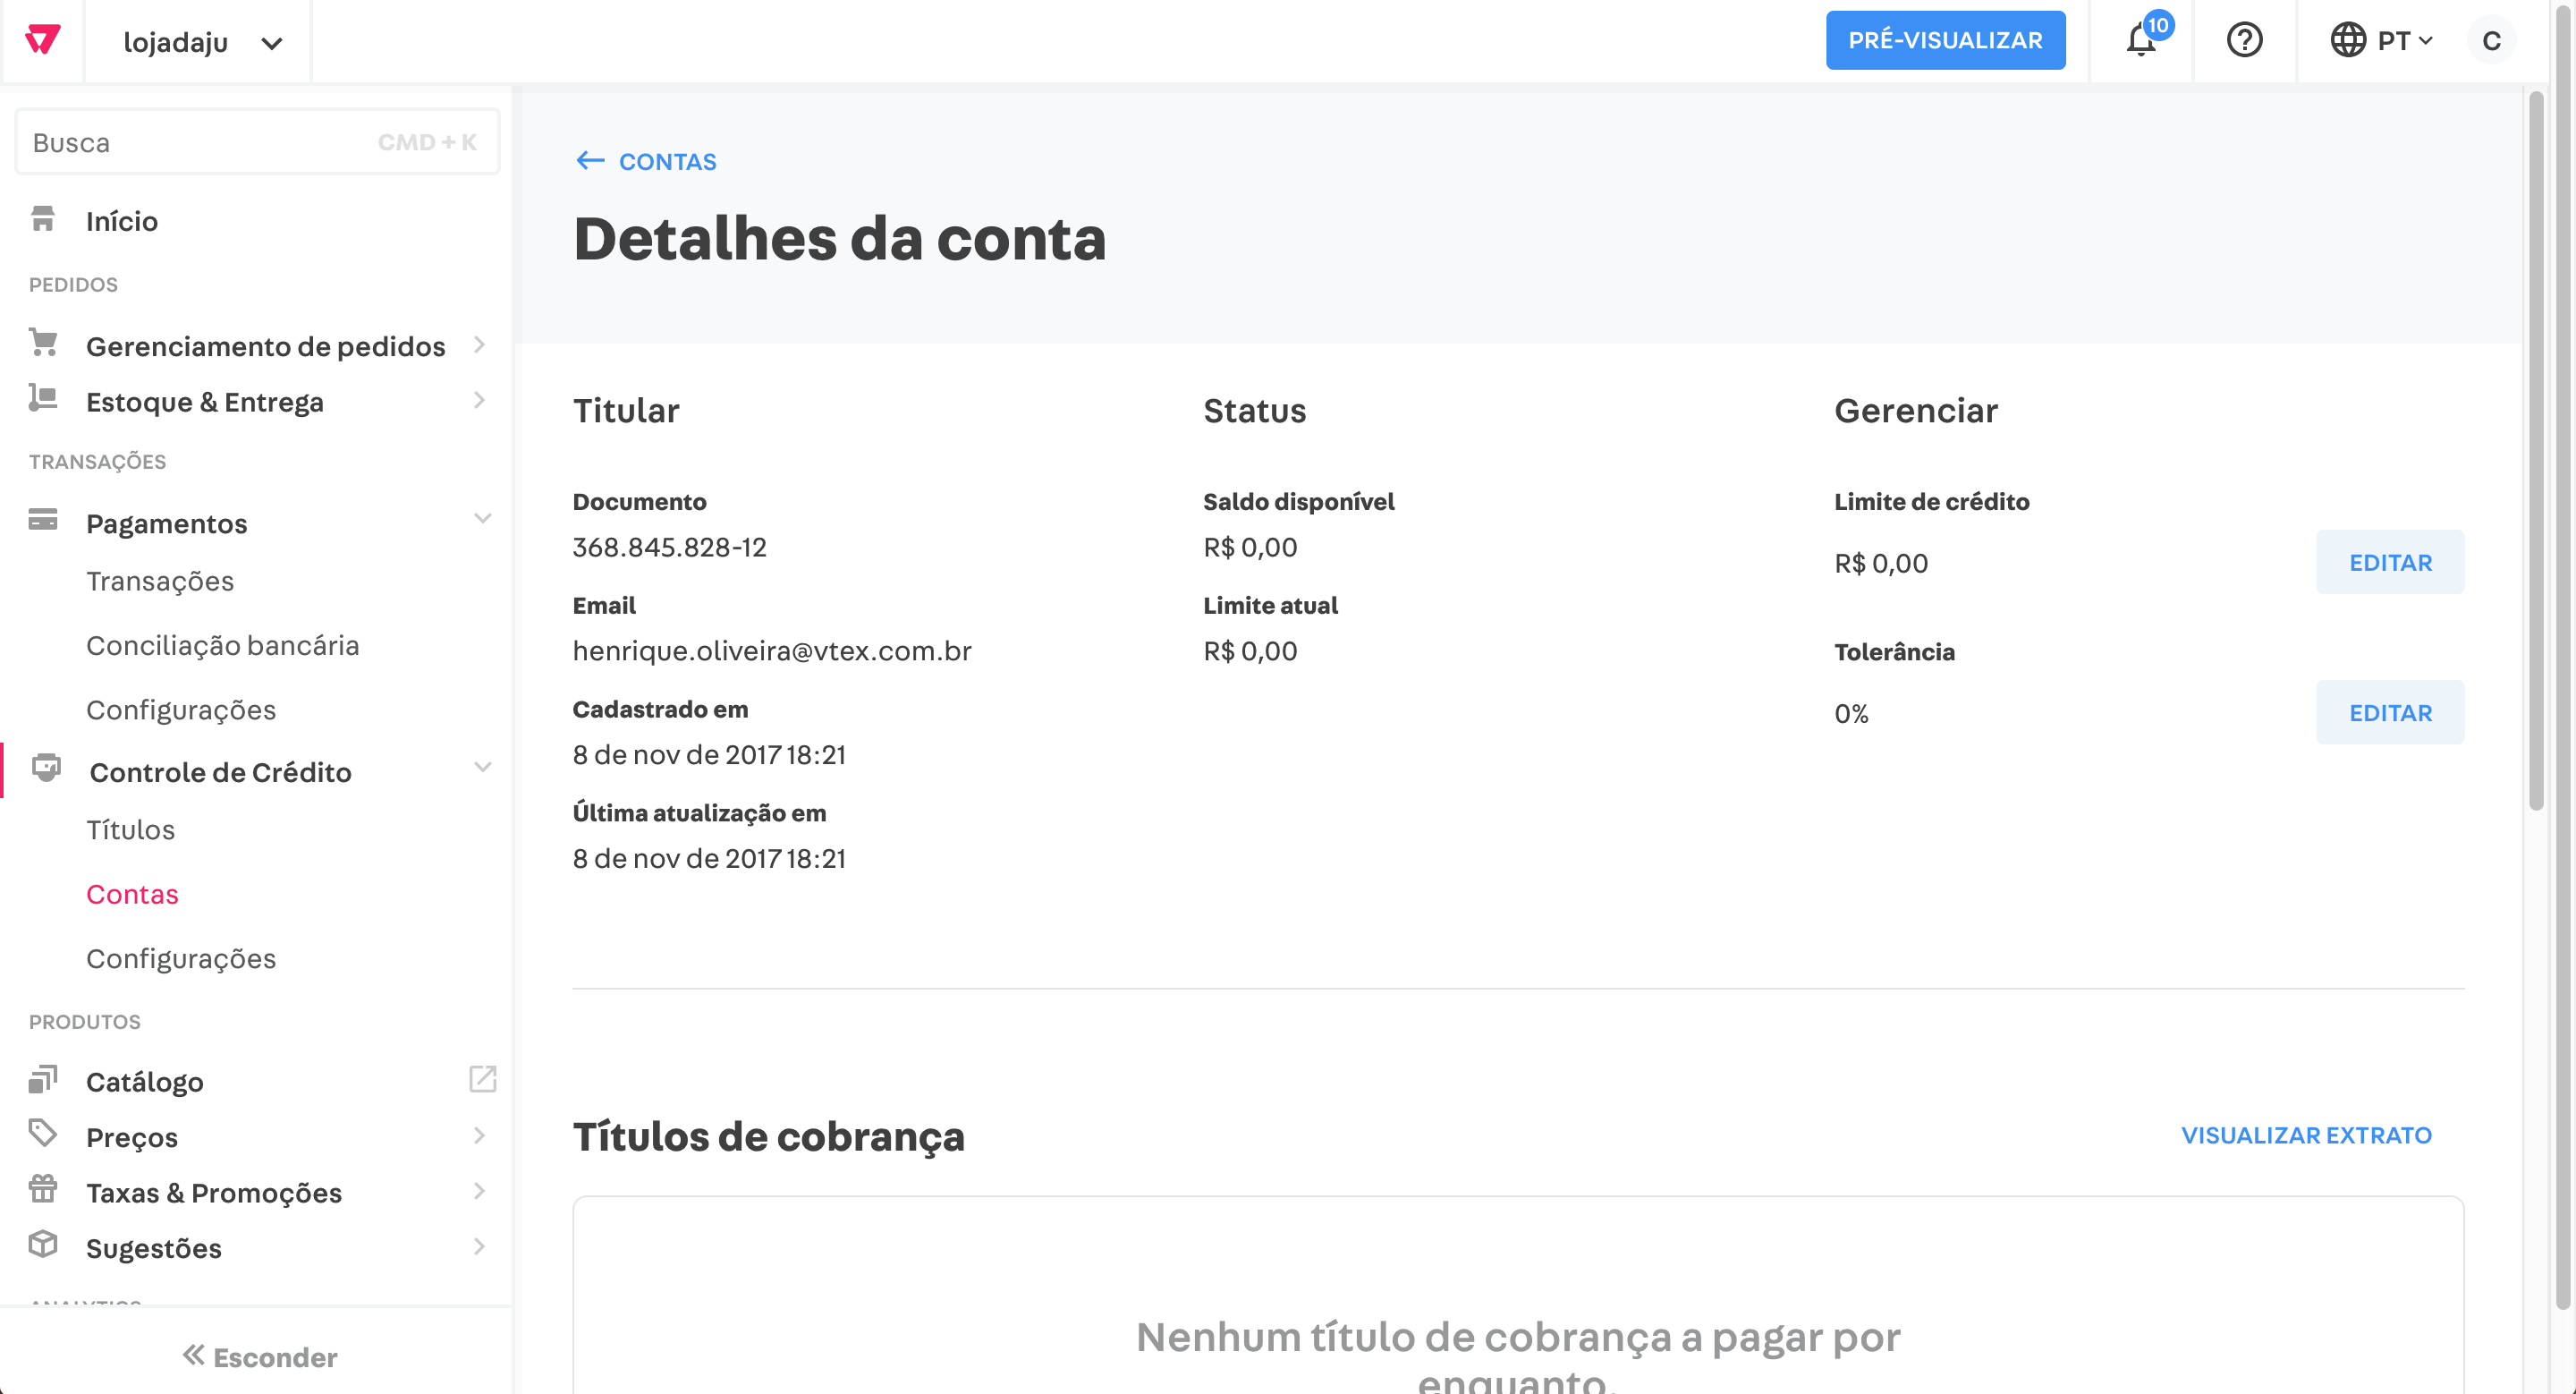This screenshot has height=1394, width=2576.
Task: Click the back arrow to Contas
Action: click(590, 160)
